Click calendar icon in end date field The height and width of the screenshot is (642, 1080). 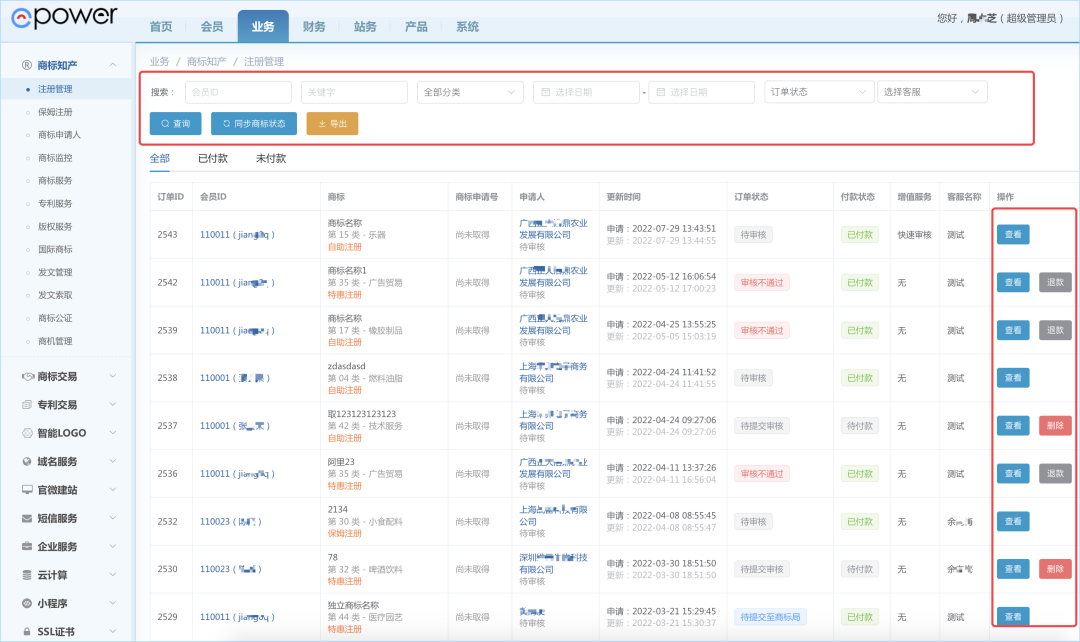661,92
